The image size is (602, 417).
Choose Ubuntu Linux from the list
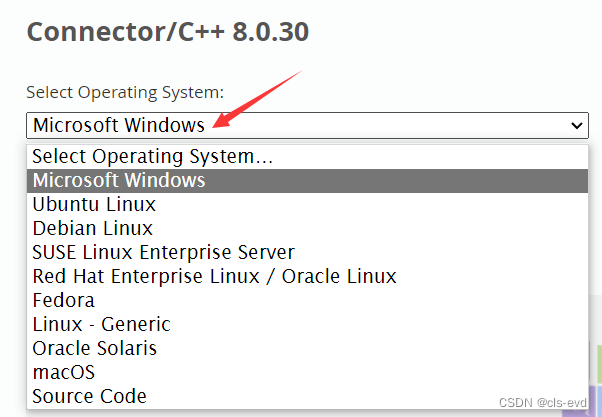coord(94,204)
